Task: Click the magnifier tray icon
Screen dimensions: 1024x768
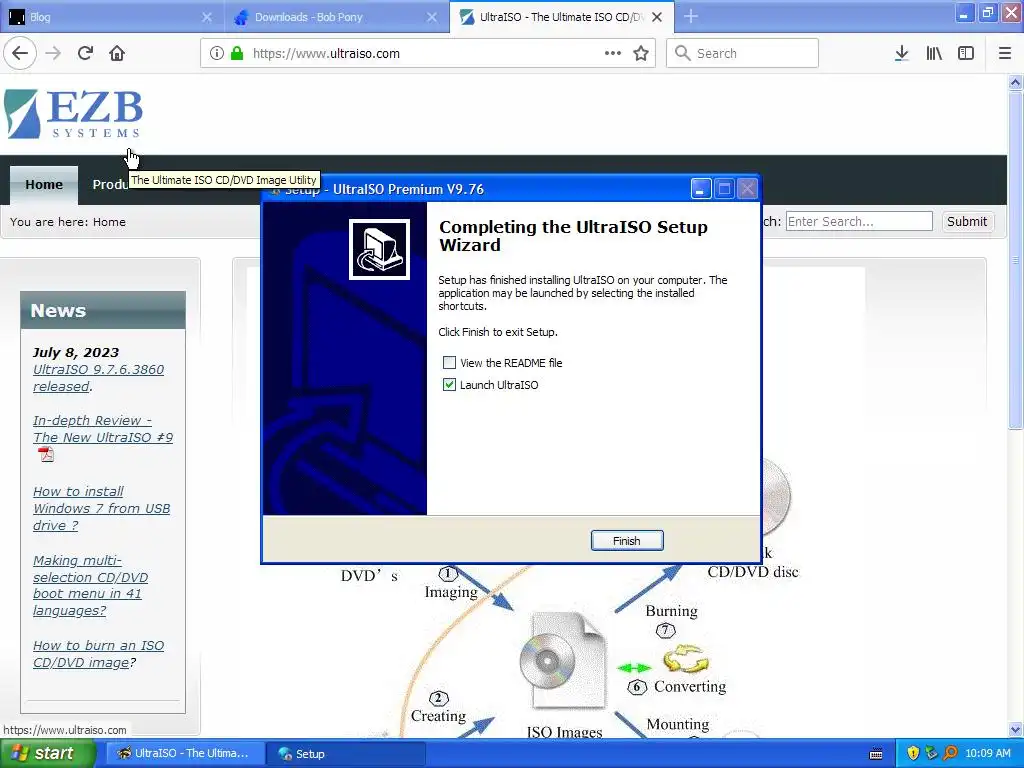Action: [950, 753]
